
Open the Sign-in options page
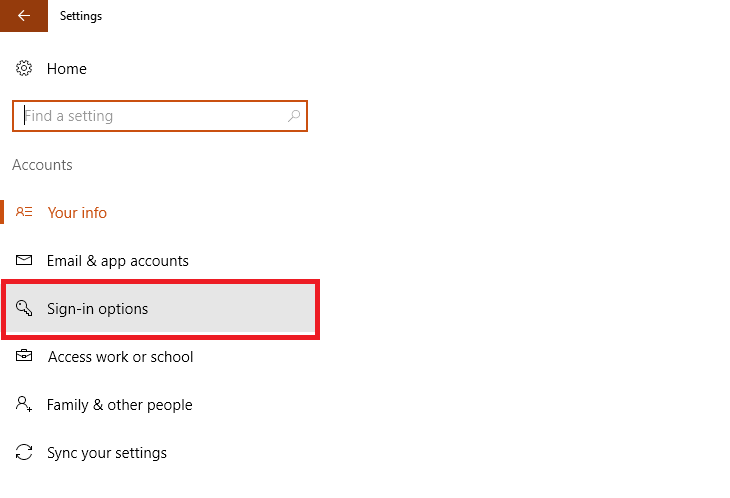tap(97, 309)
